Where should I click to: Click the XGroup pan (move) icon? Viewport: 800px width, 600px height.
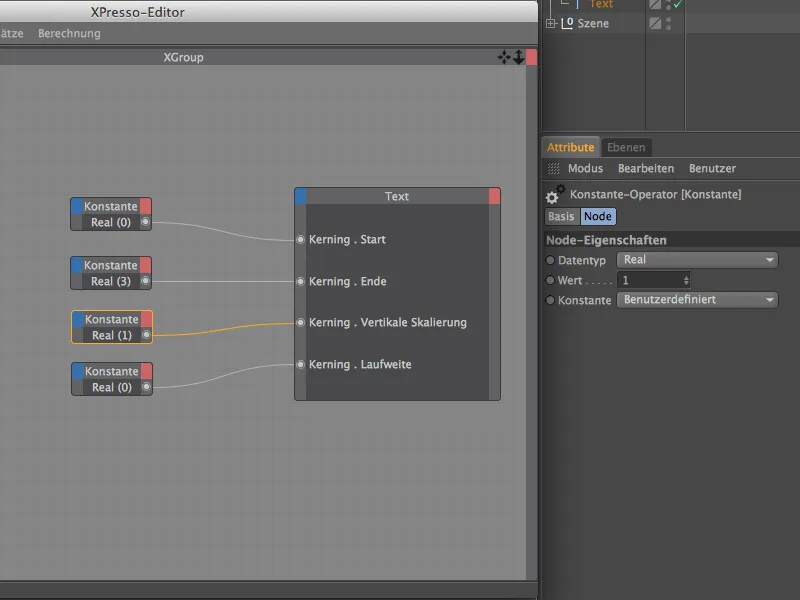pyautogui.click(x=504, y=57)
